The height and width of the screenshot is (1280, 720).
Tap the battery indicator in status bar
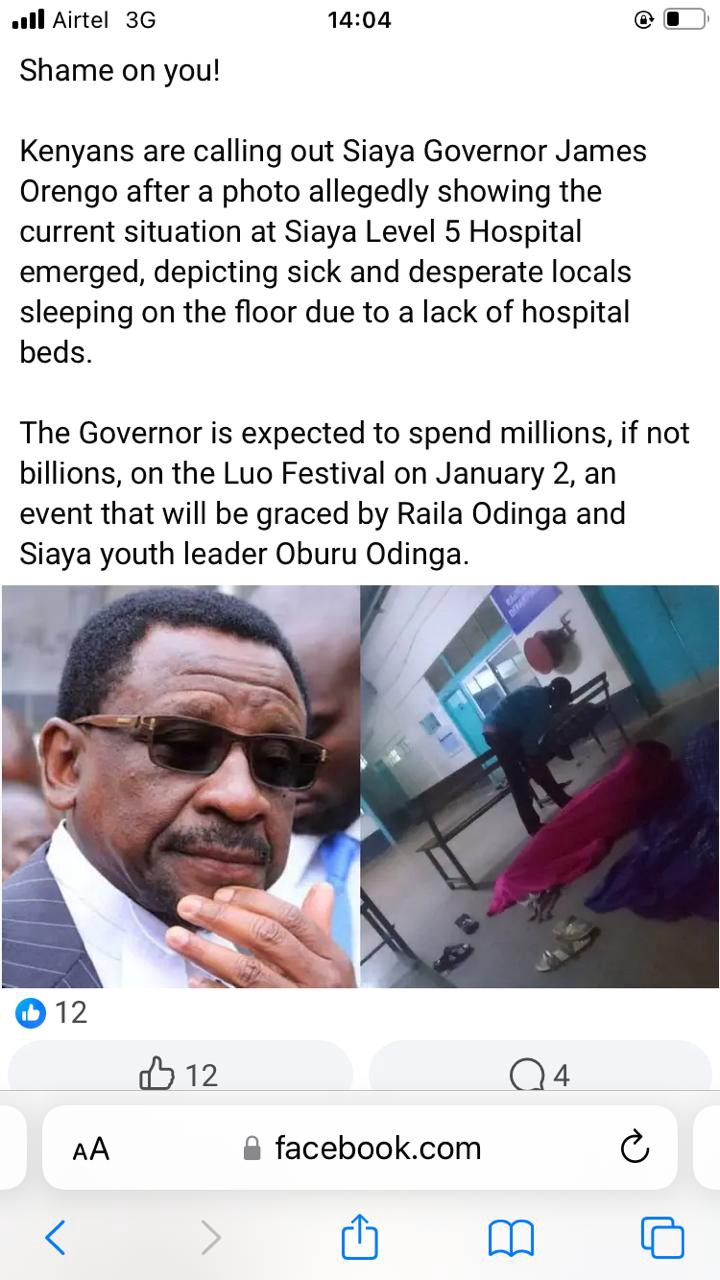[x=686, y=19]
